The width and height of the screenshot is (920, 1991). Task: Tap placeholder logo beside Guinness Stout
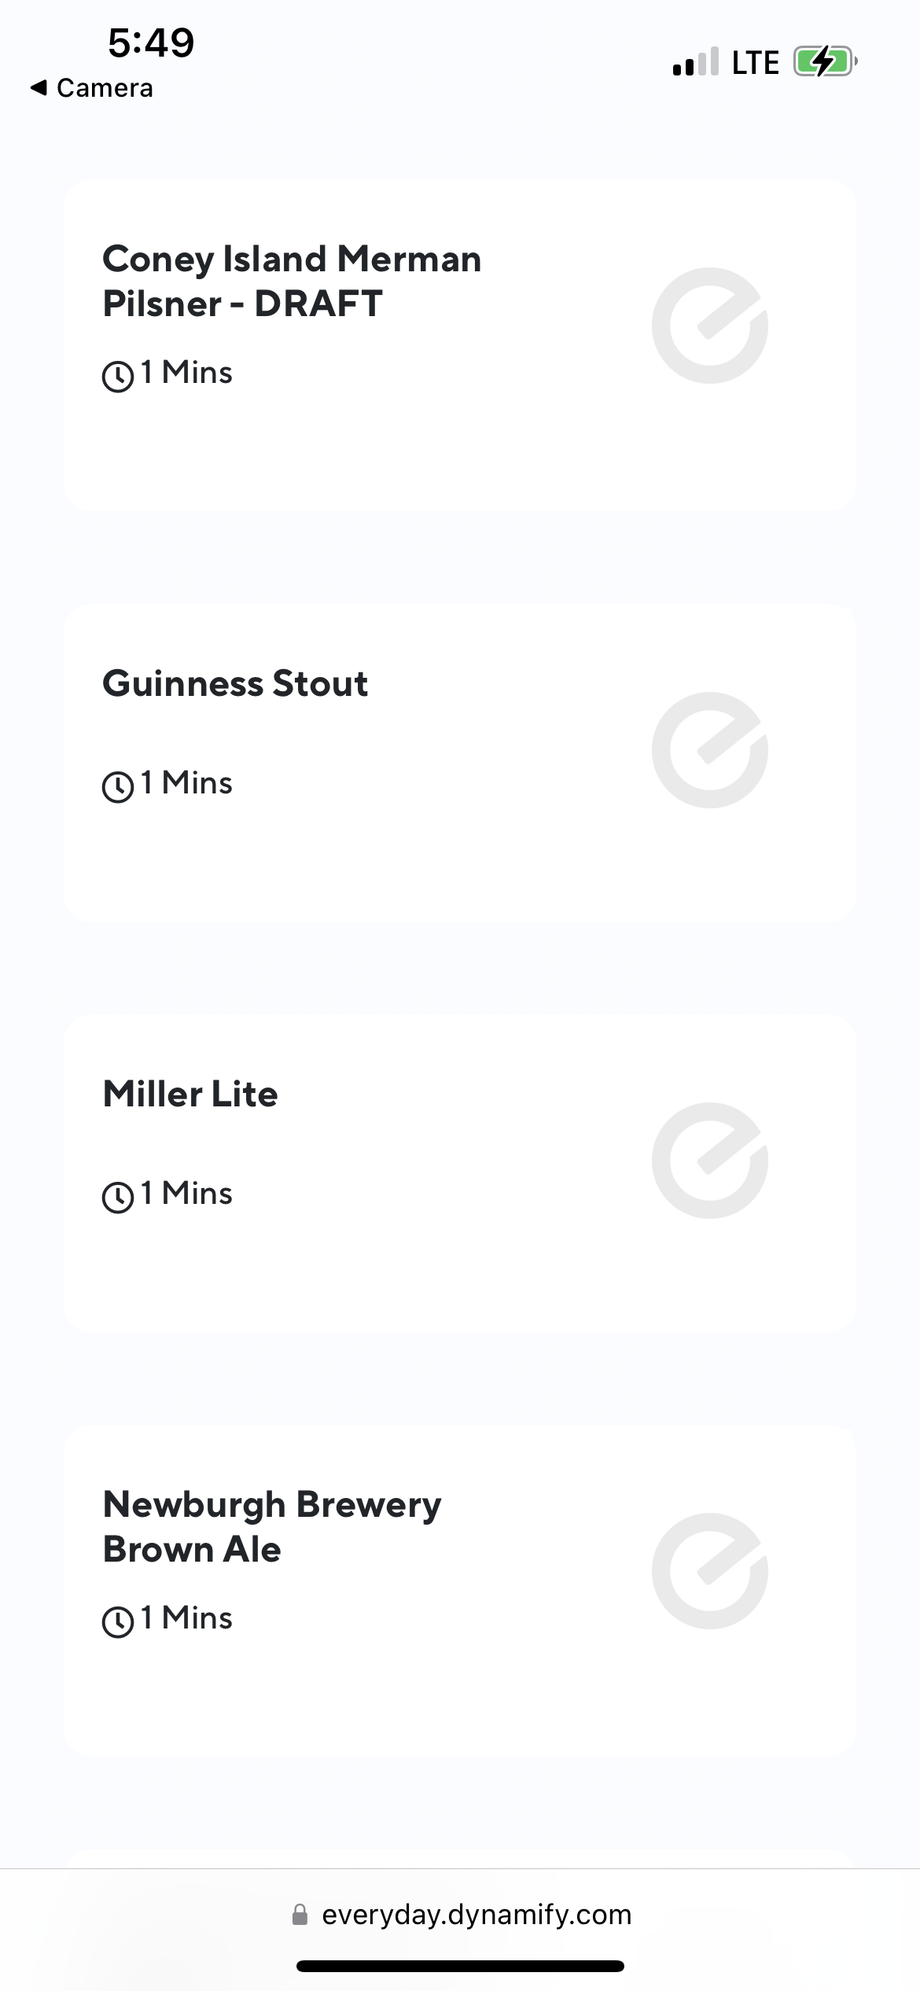click(710, 750)
